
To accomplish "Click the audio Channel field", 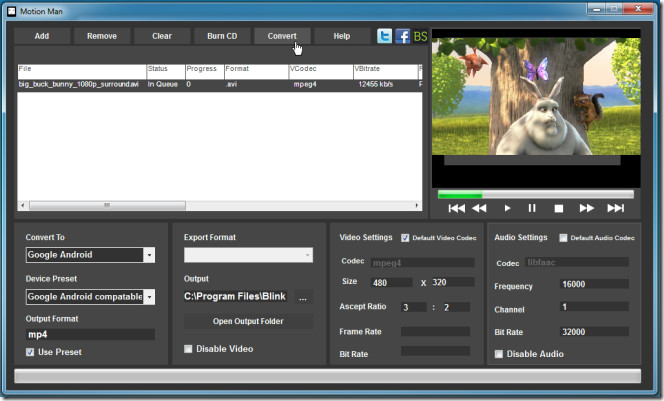I will [x=595, y=307].
